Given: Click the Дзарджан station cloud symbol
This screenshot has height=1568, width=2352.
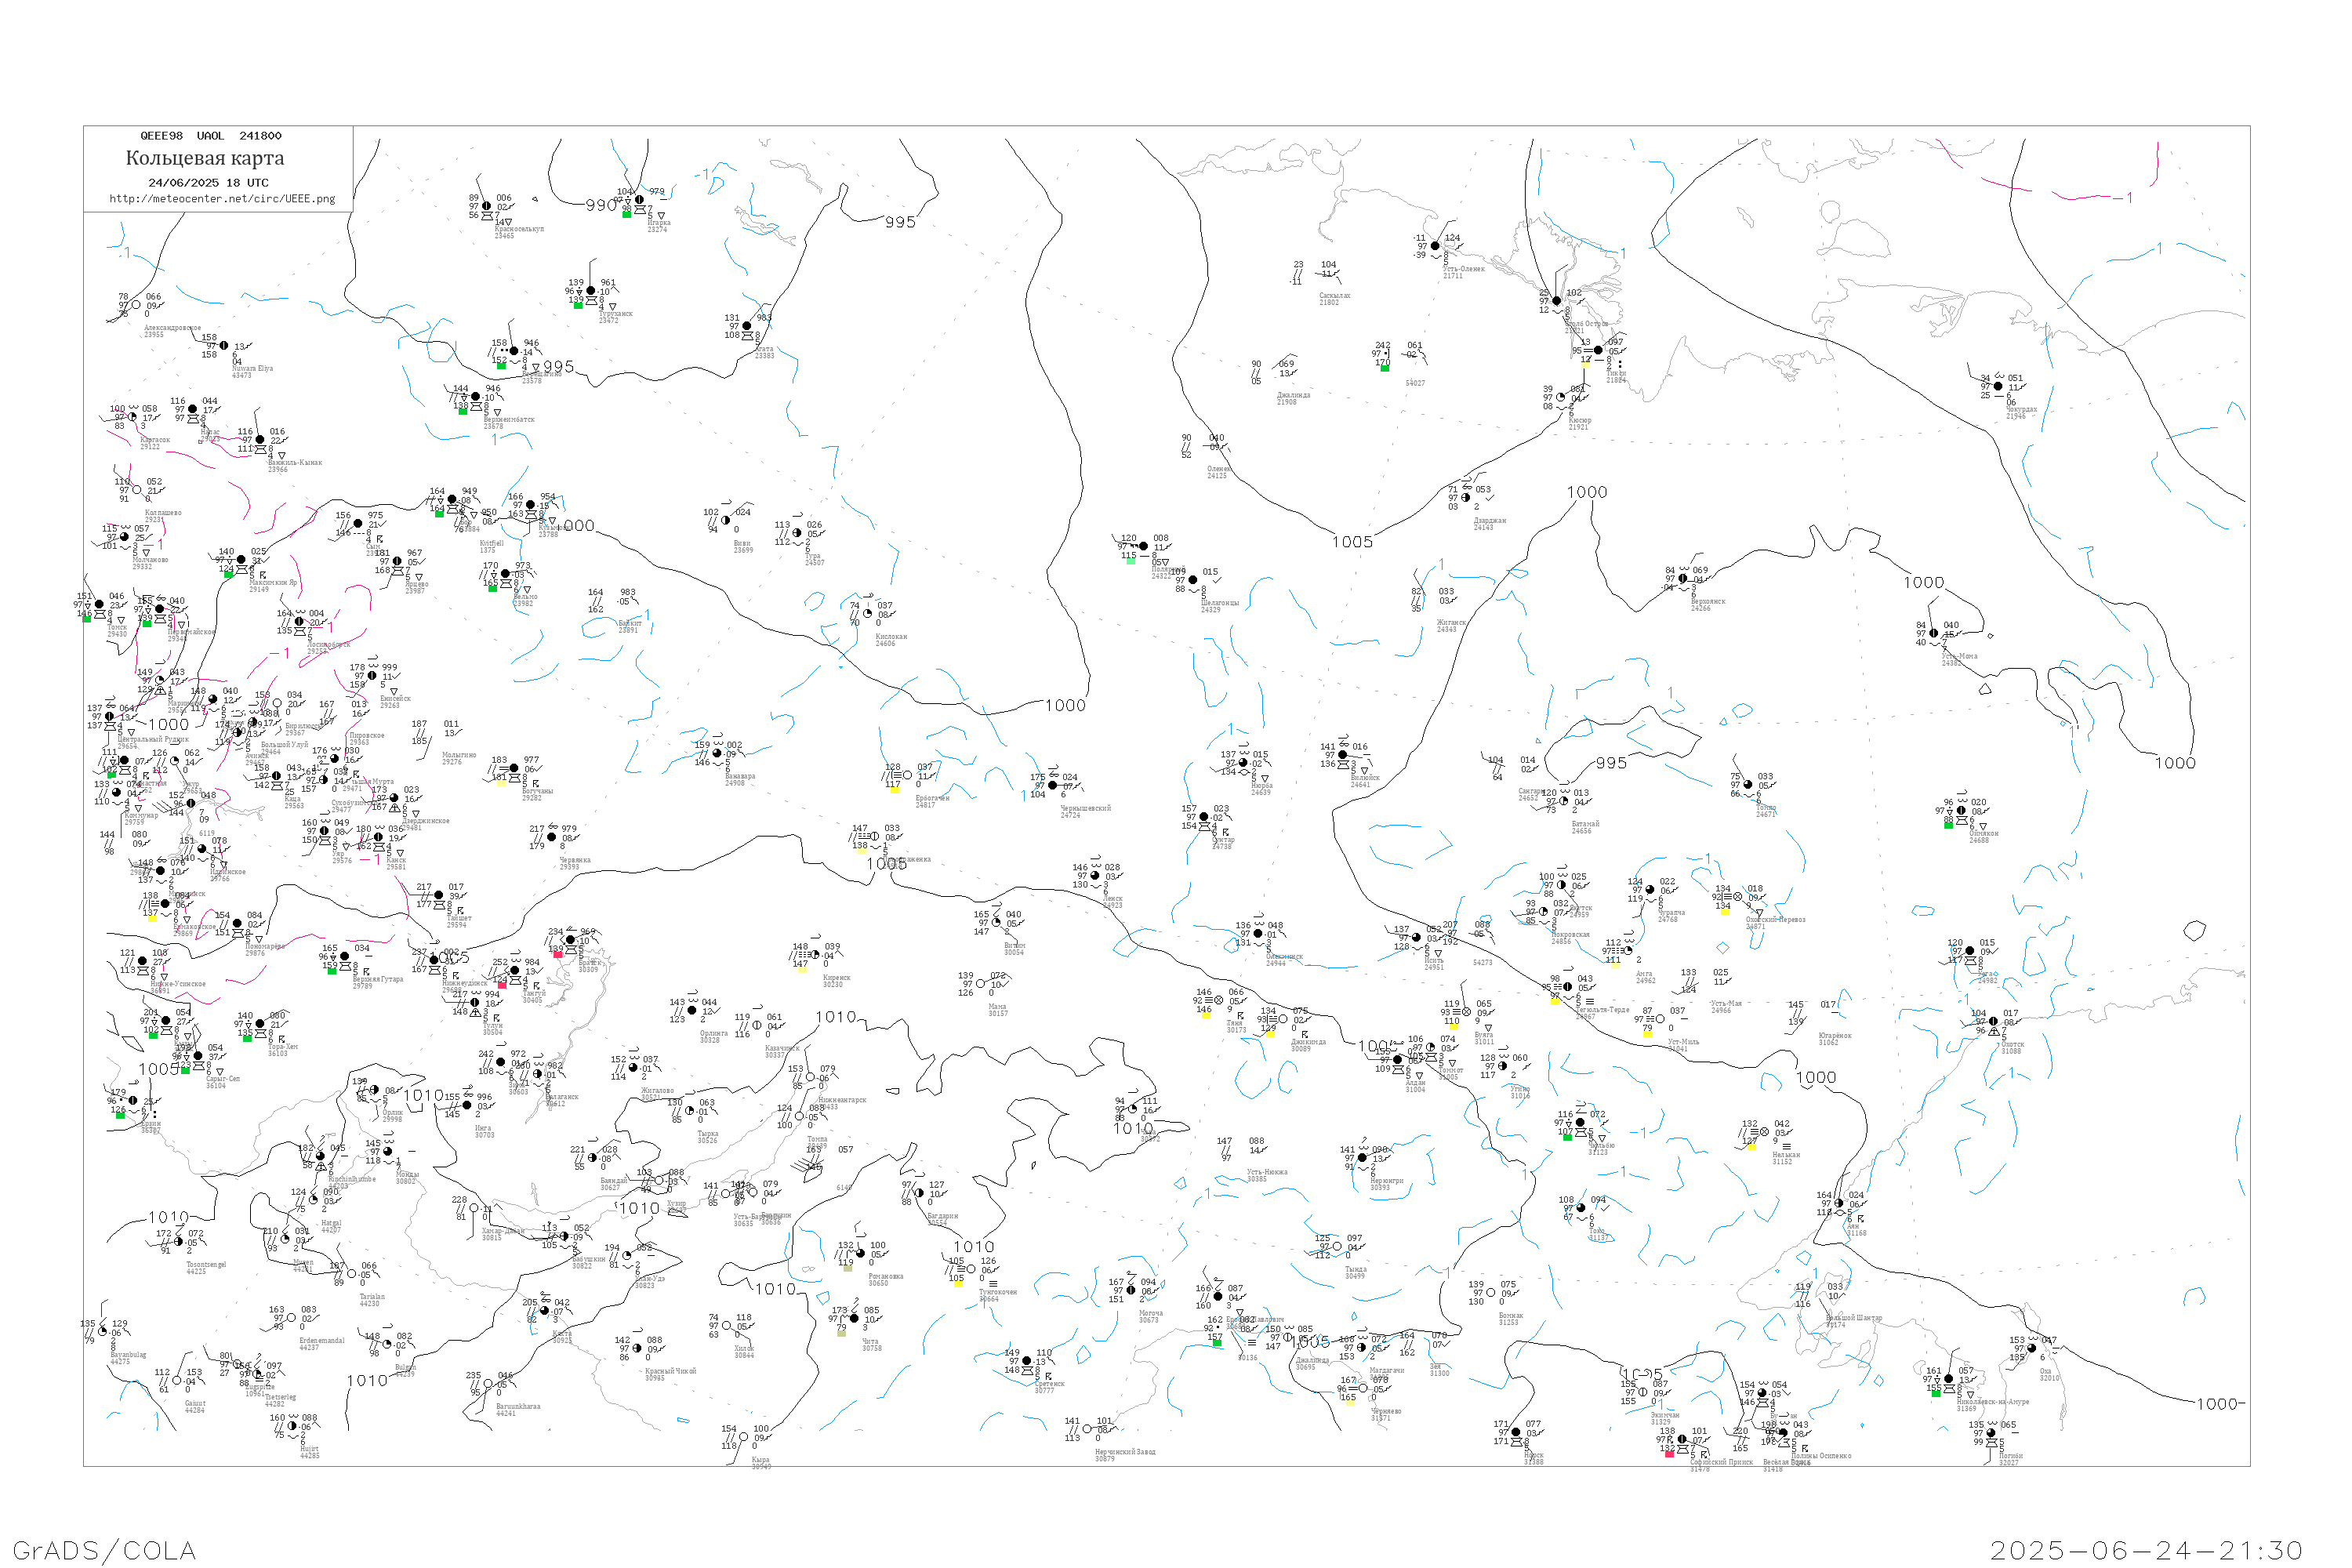Looking at the screenshot, I should click(x=1466, y=498).
